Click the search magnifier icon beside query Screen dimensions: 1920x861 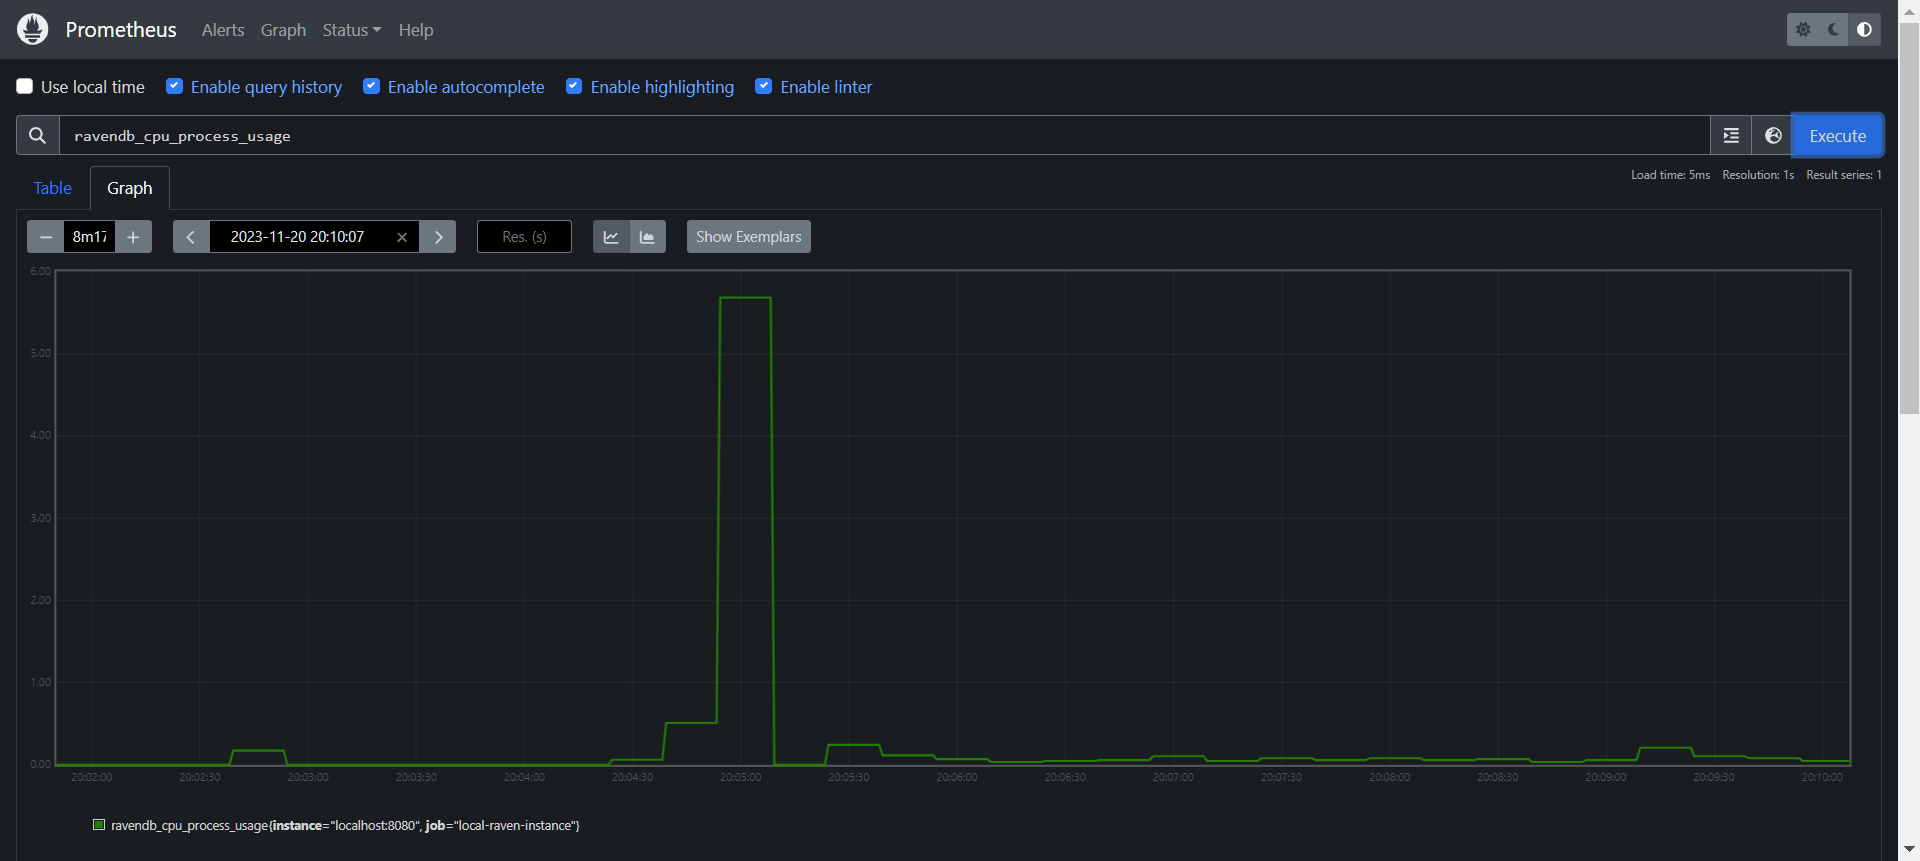pos(37,135)
